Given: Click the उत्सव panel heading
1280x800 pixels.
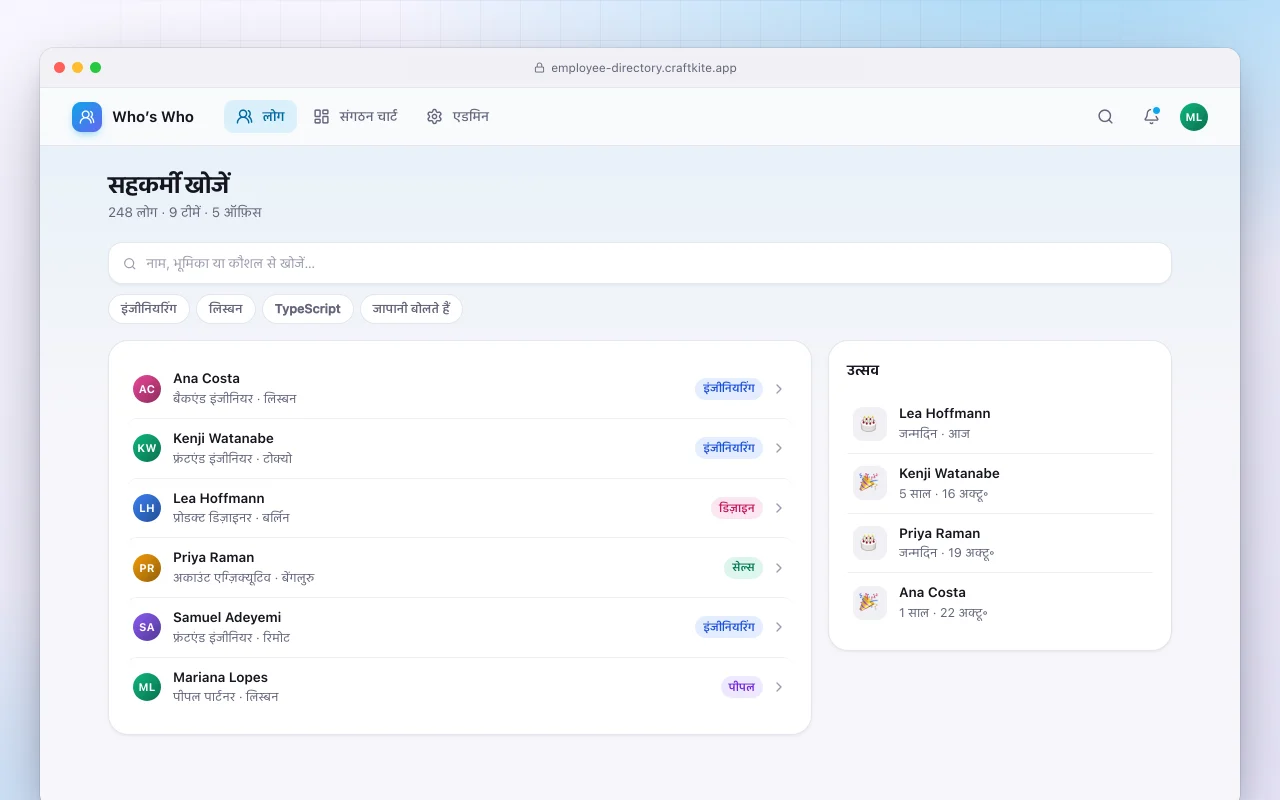Looking at the screenshot, I should point(863,370).
